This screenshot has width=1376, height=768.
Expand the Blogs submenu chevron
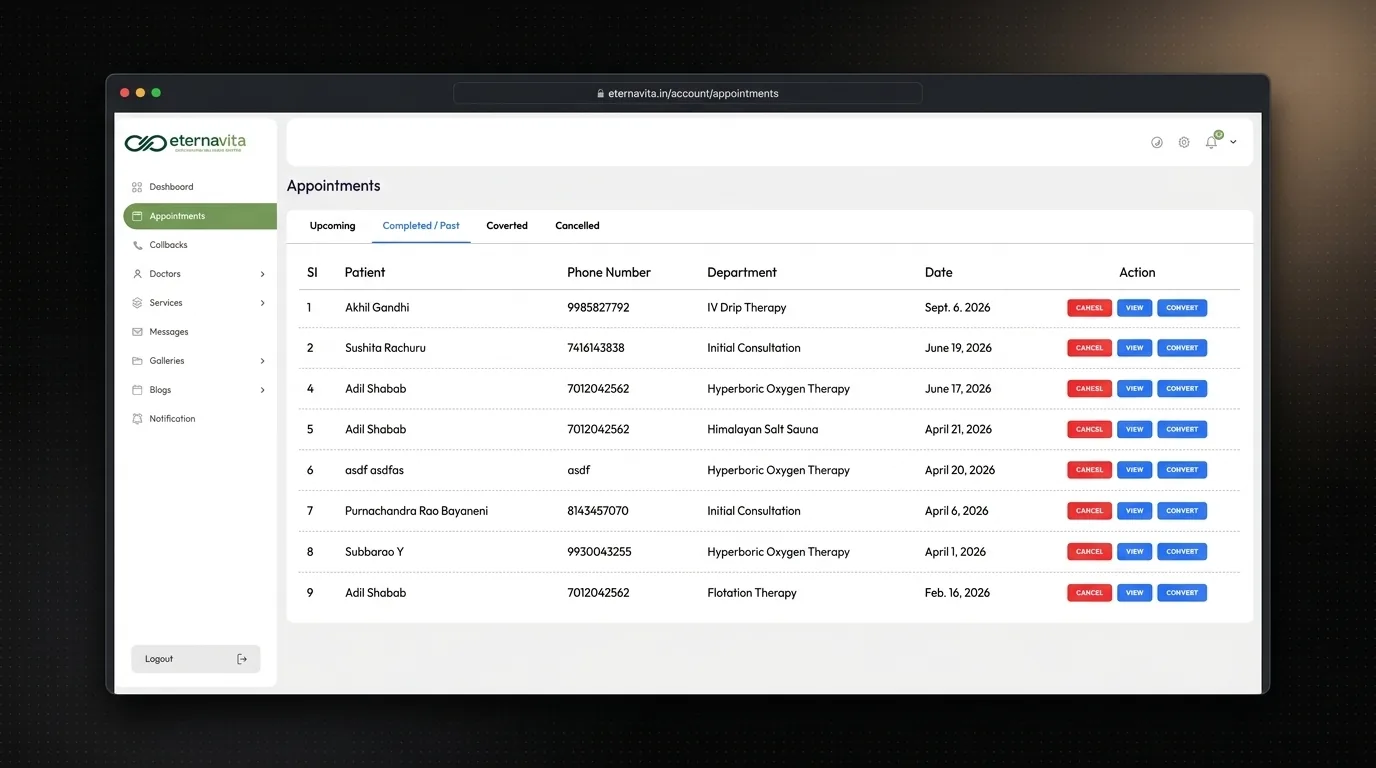(x=263, y=390)
